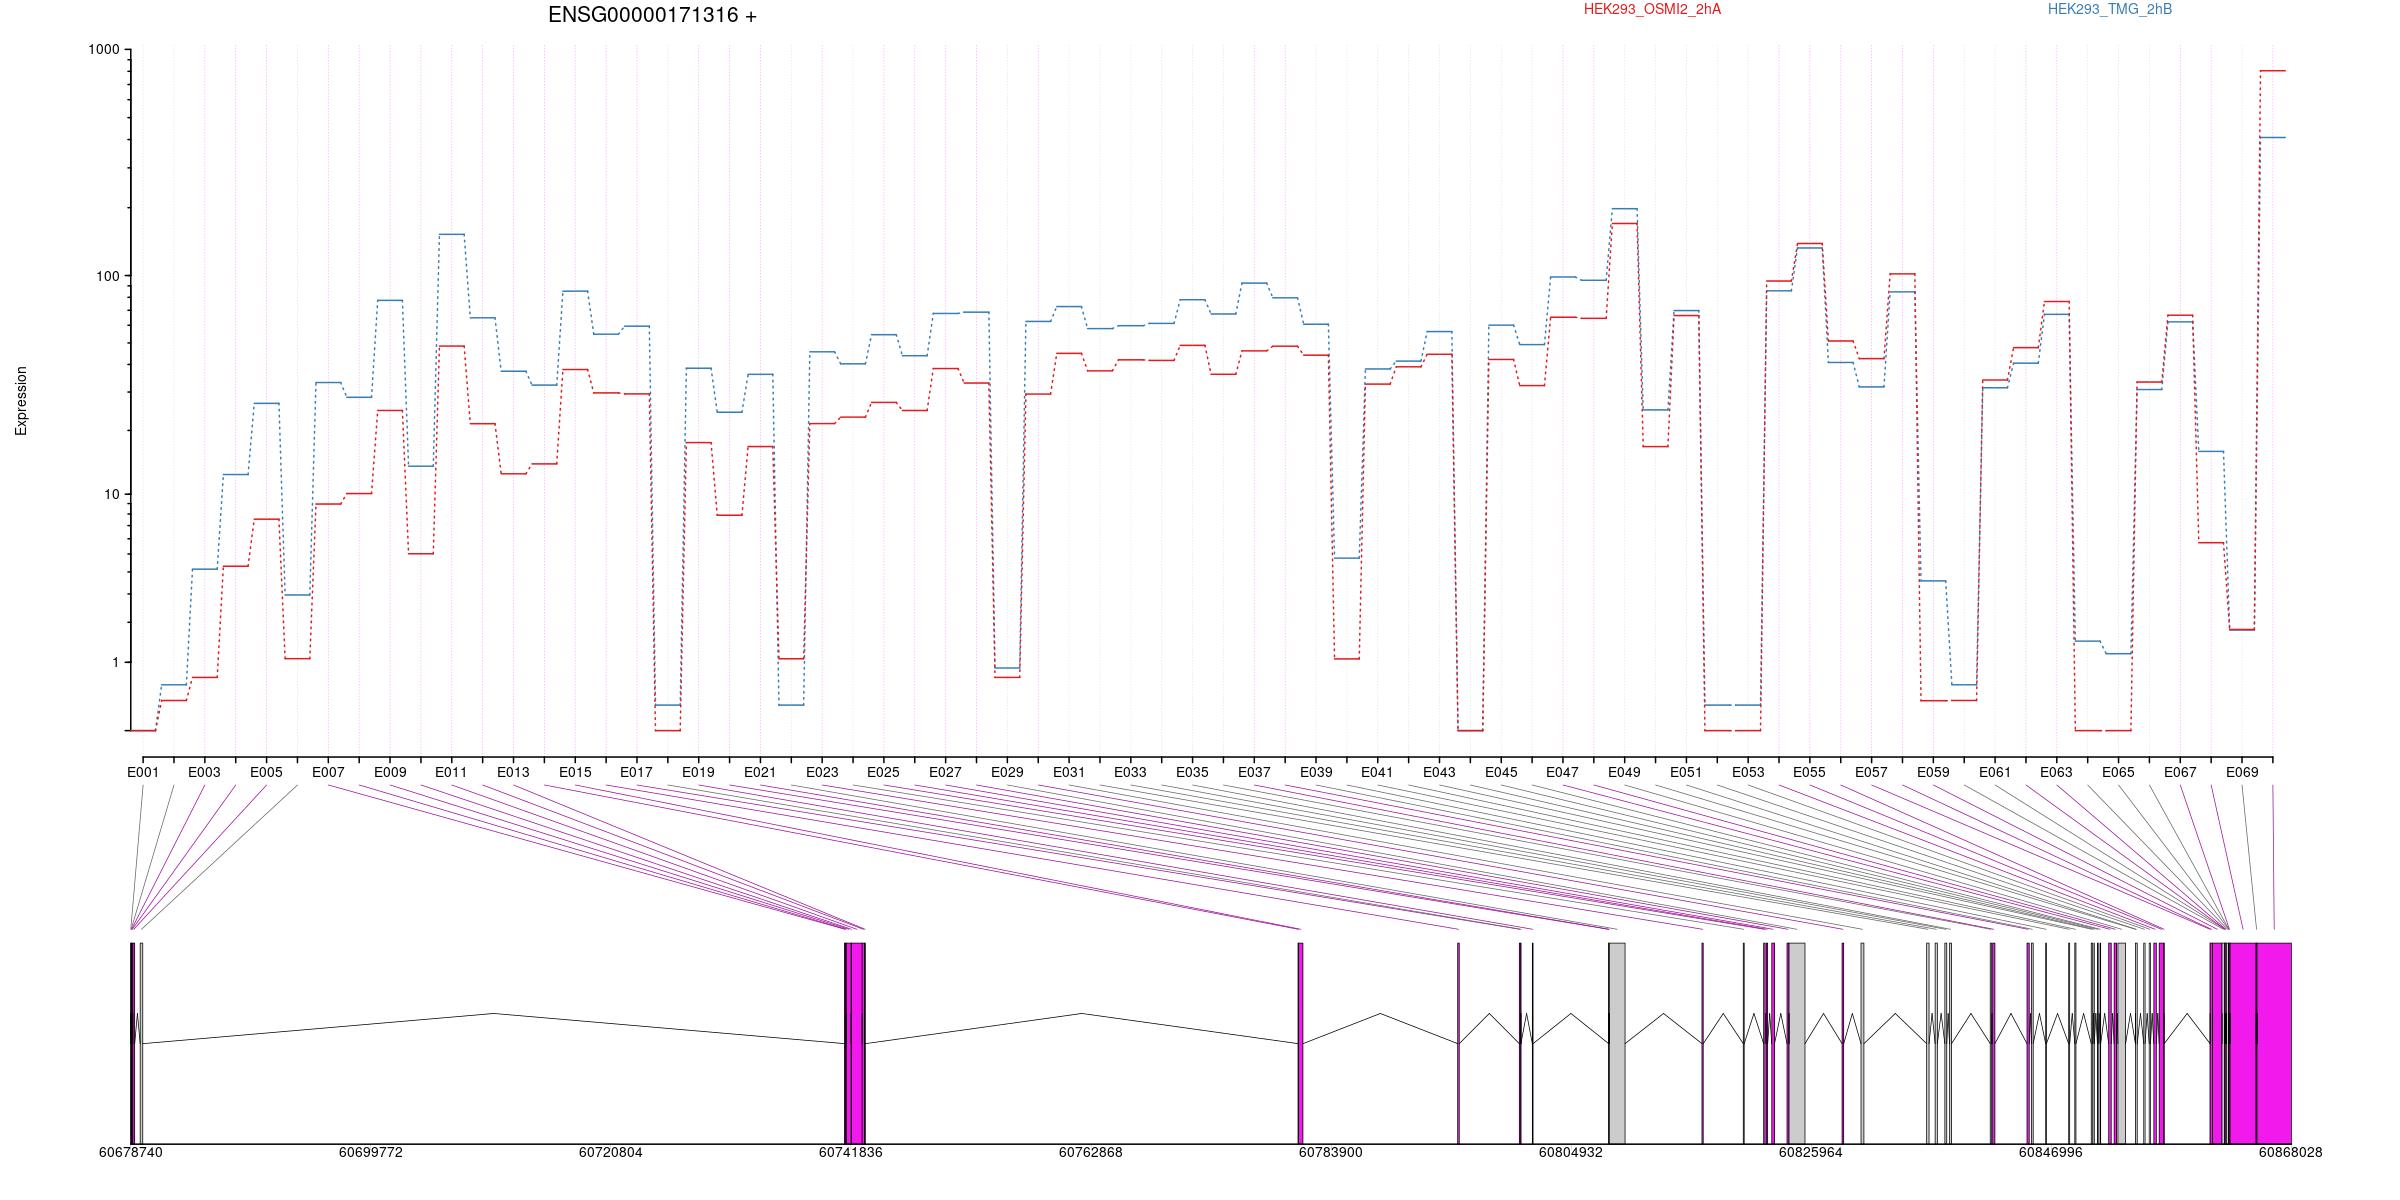Click exon label E023
This screenshot has height=1200, width=2400.
(822, 772)
